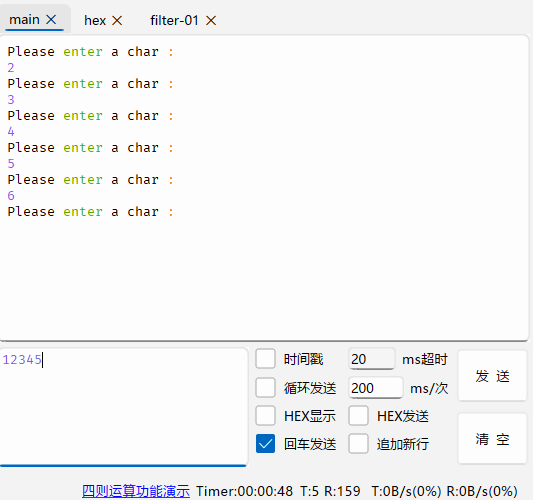Click the received text '2' line
Viewport: 533px width, 500px height.
pos(11,68)
